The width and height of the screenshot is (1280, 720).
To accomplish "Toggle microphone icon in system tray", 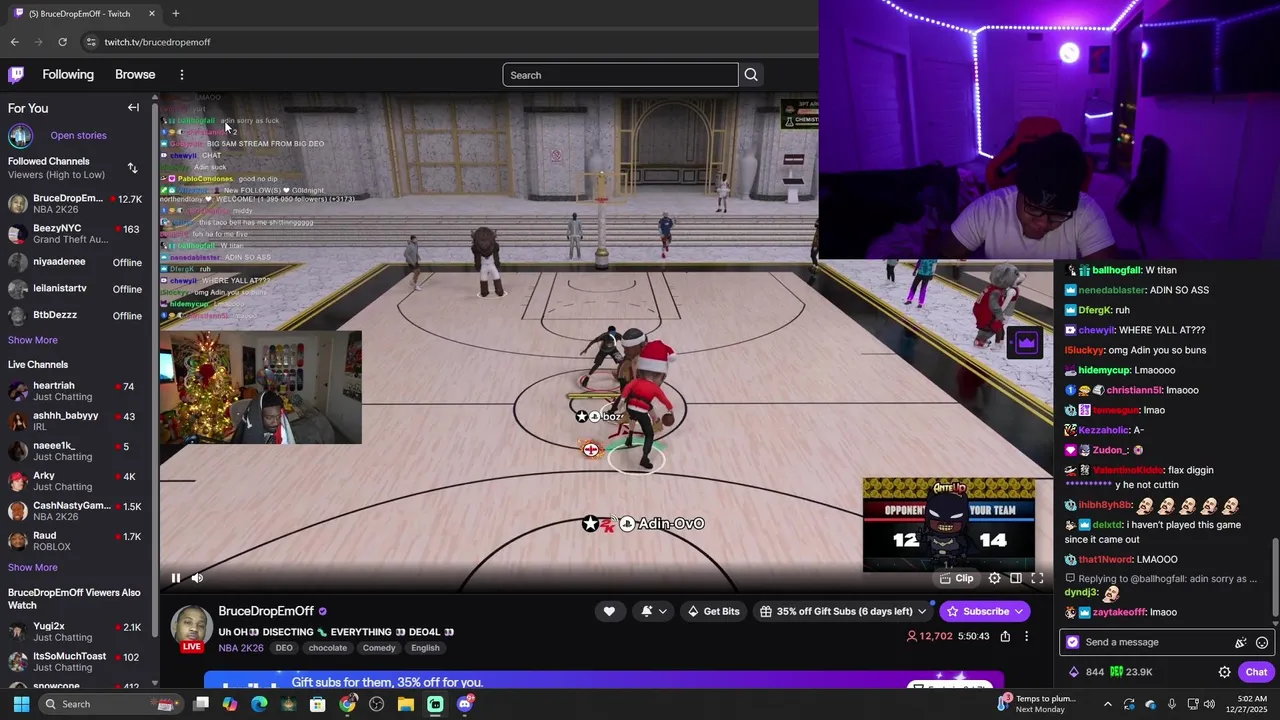I will tap(1172, 704).
